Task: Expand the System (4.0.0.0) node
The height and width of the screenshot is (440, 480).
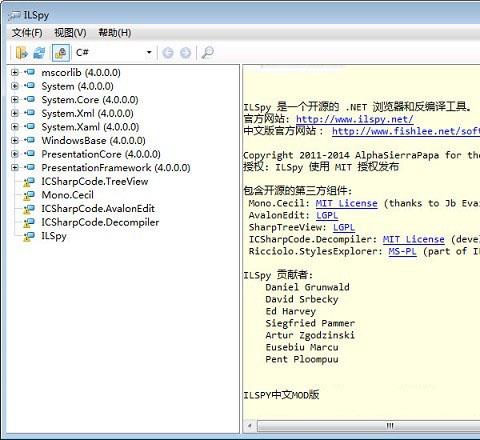Action: [15, 86]
